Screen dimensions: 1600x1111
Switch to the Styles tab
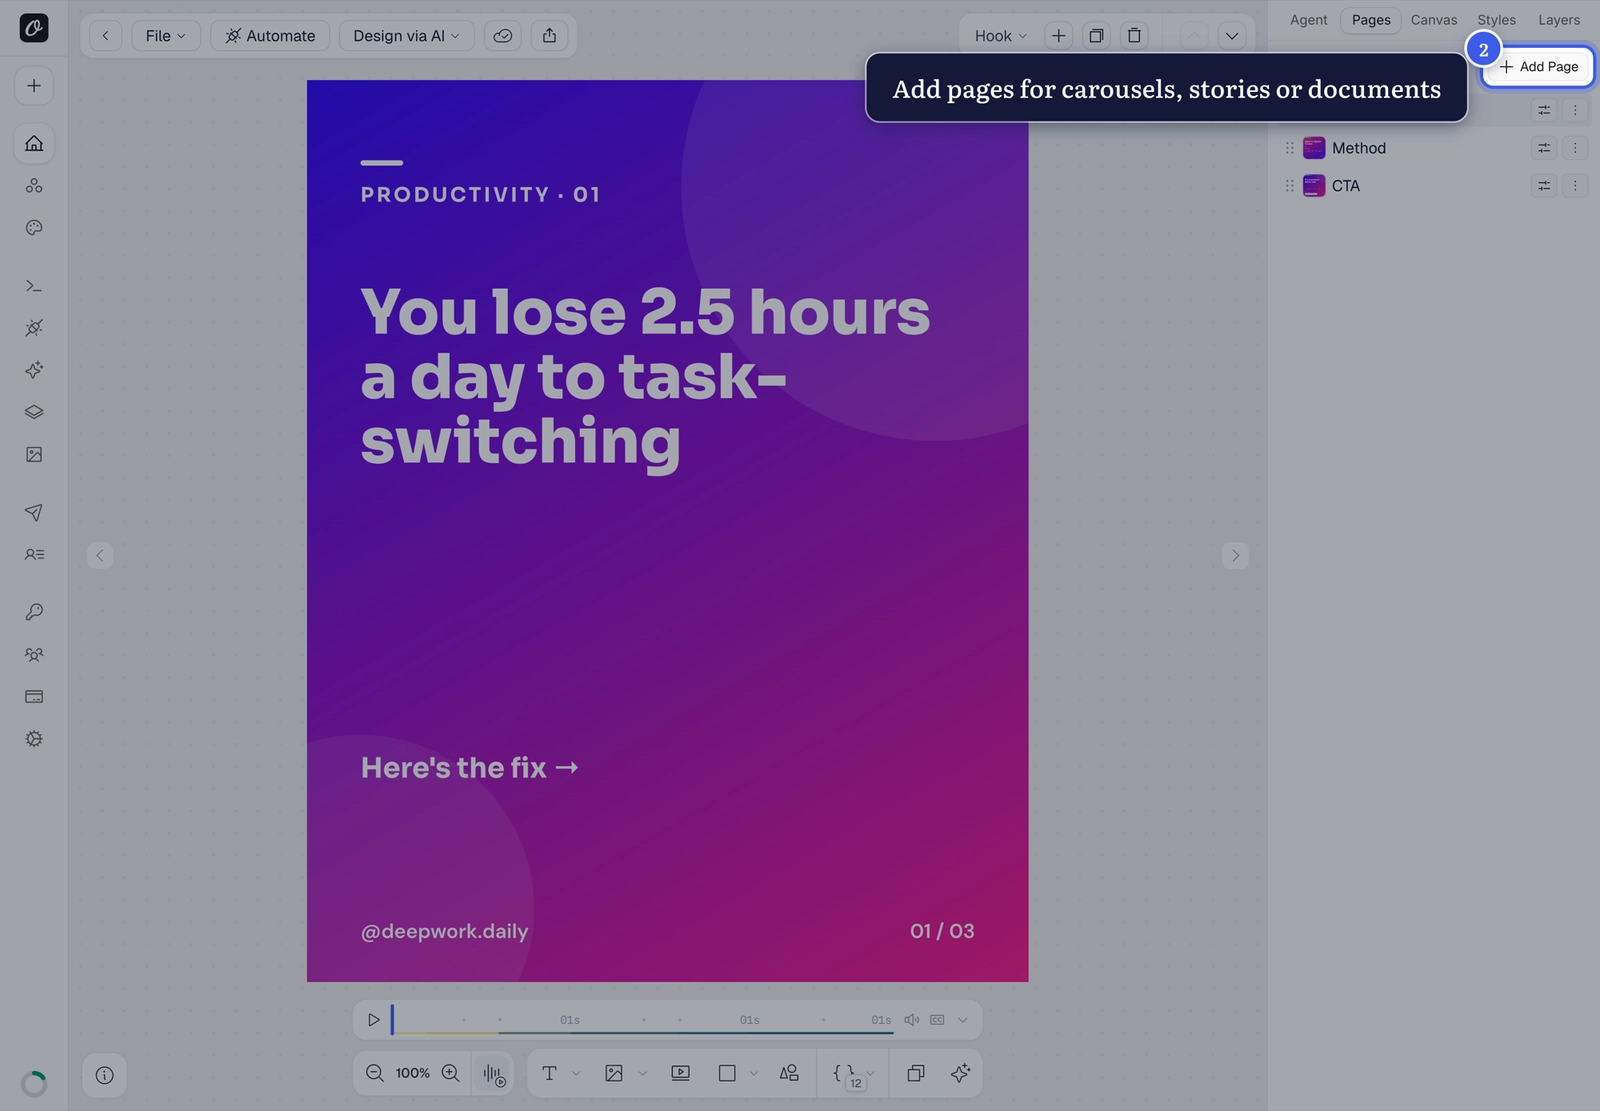(x=1496, y=20)
